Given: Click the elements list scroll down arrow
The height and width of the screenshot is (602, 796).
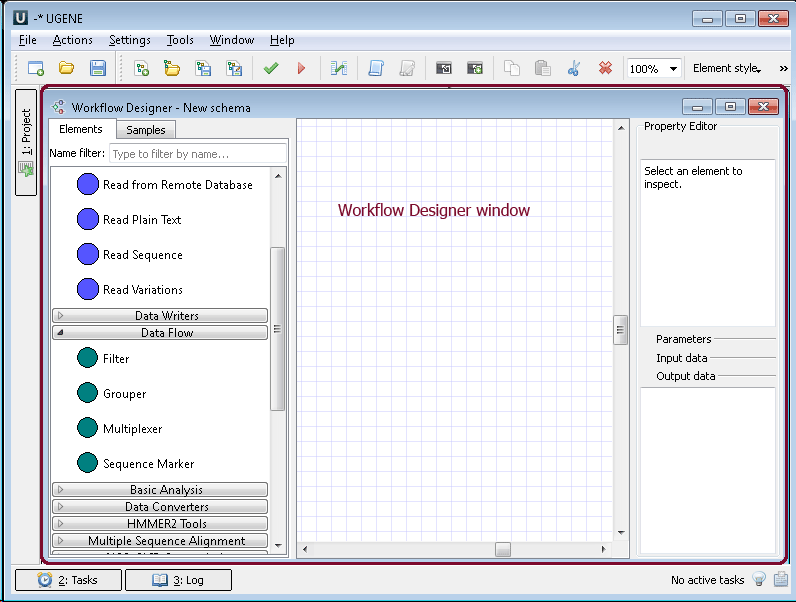Looking at the screenshot, I should [278, 546].
